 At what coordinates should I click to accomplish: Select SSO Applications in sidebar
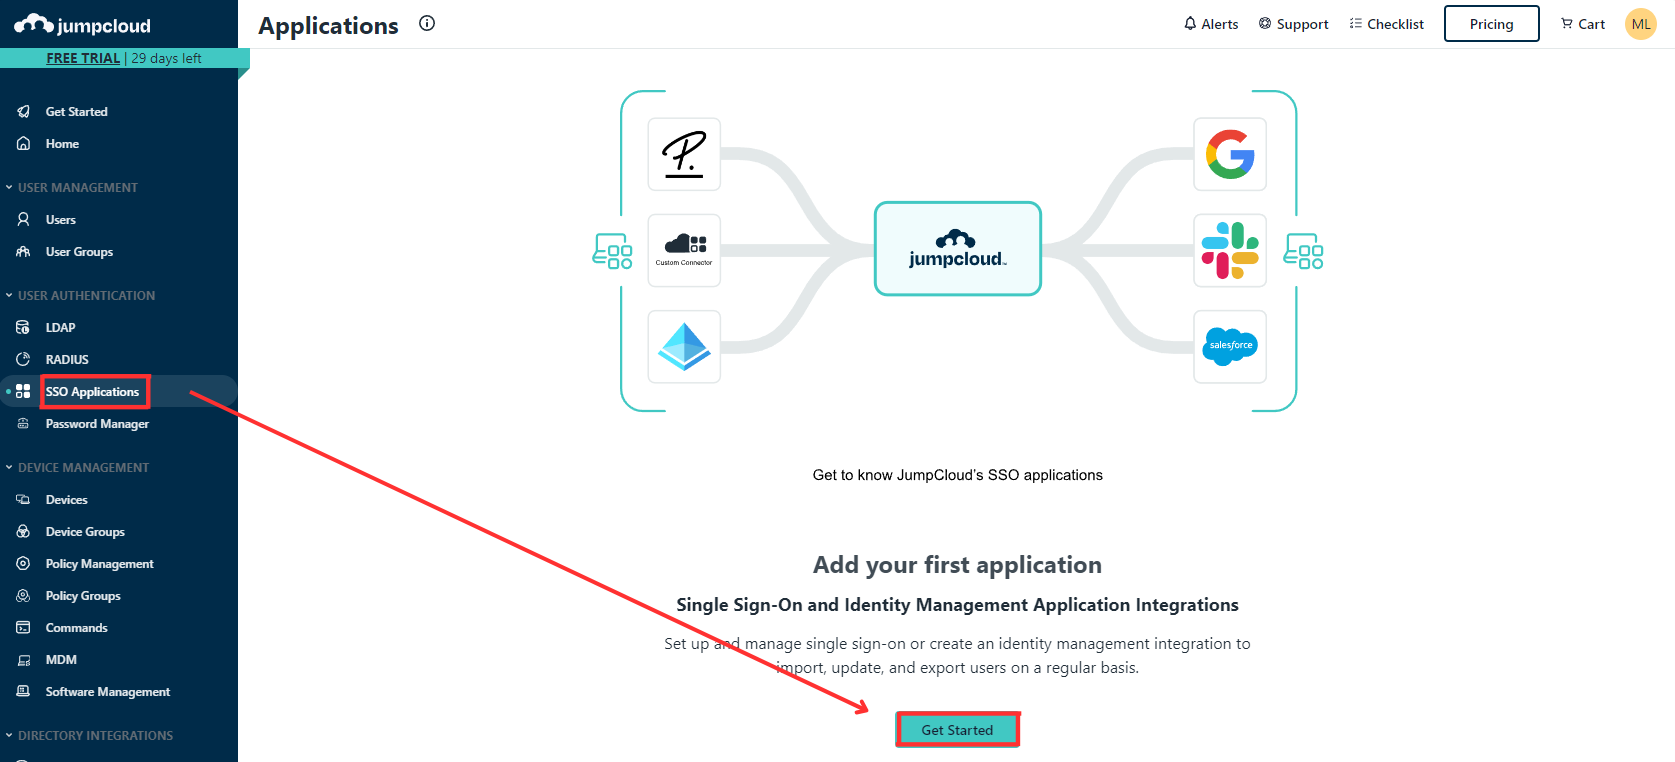[92, 392]
